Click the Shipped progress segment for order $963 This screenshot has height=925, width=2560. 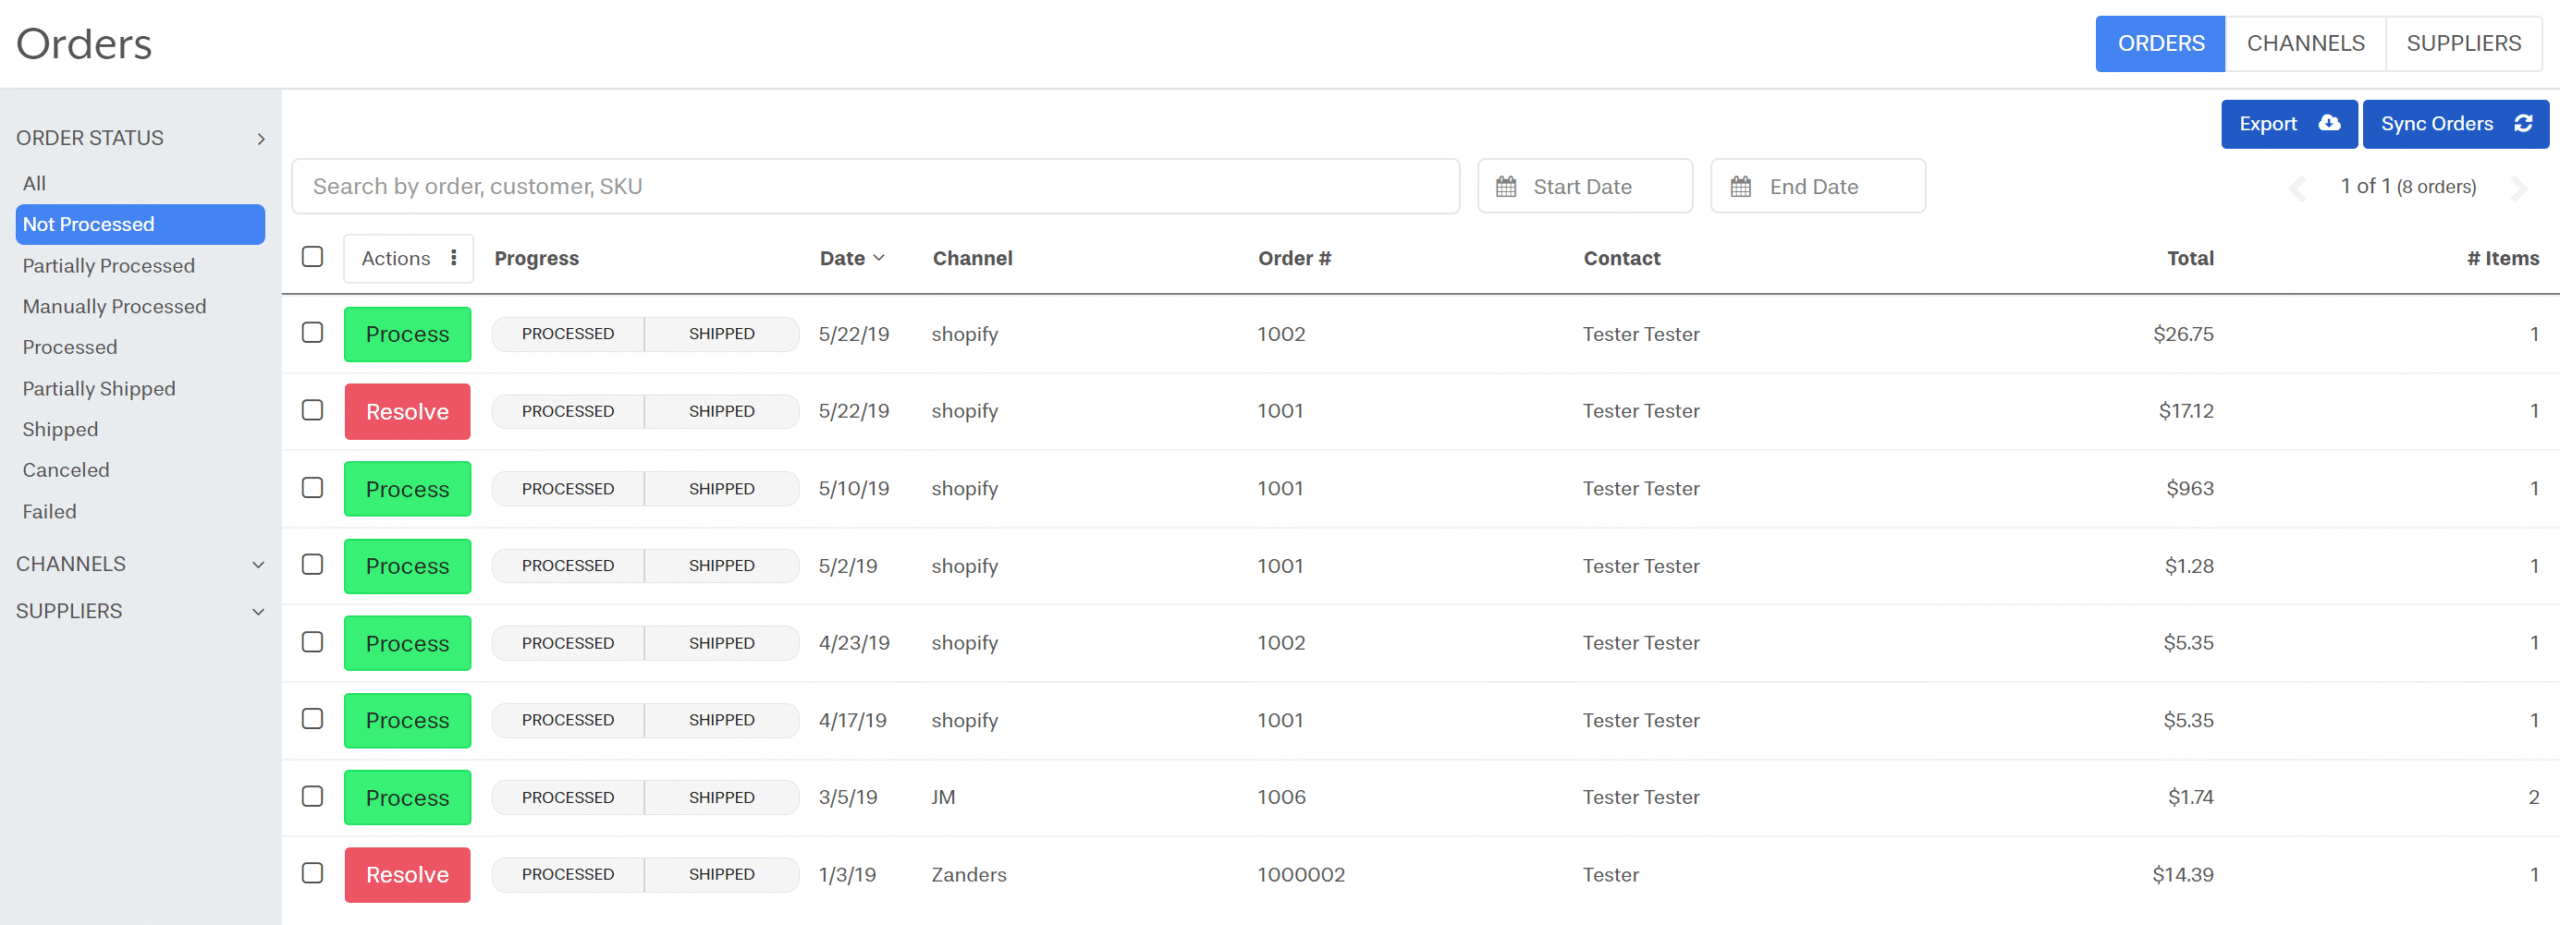pos(721,489)
